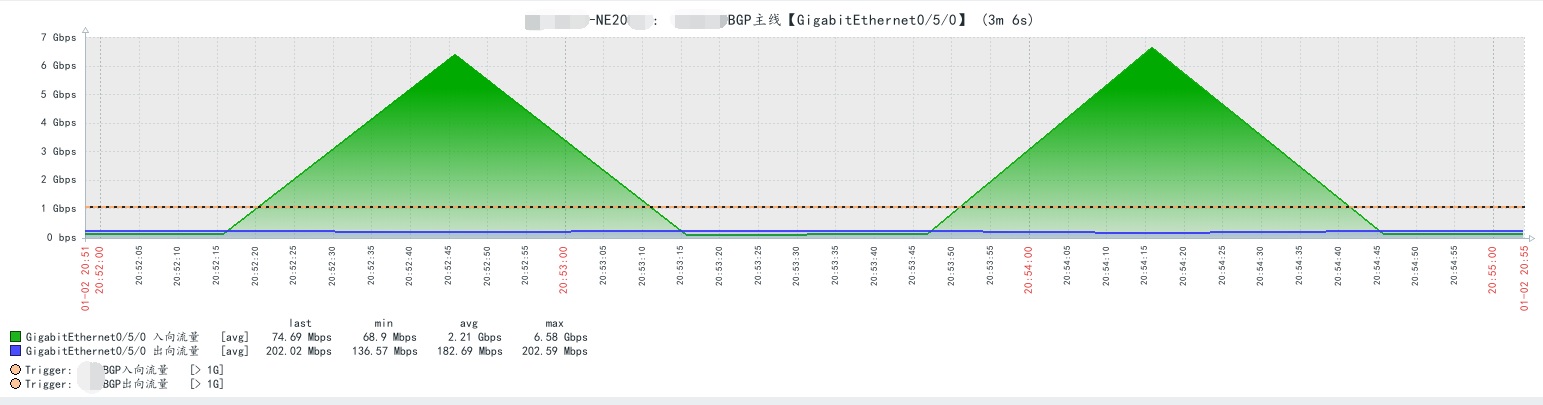The height and width of the screenshot is (405, 1543).
Task: Click the blue outbound traffic legend swatch
Action: 16,352
